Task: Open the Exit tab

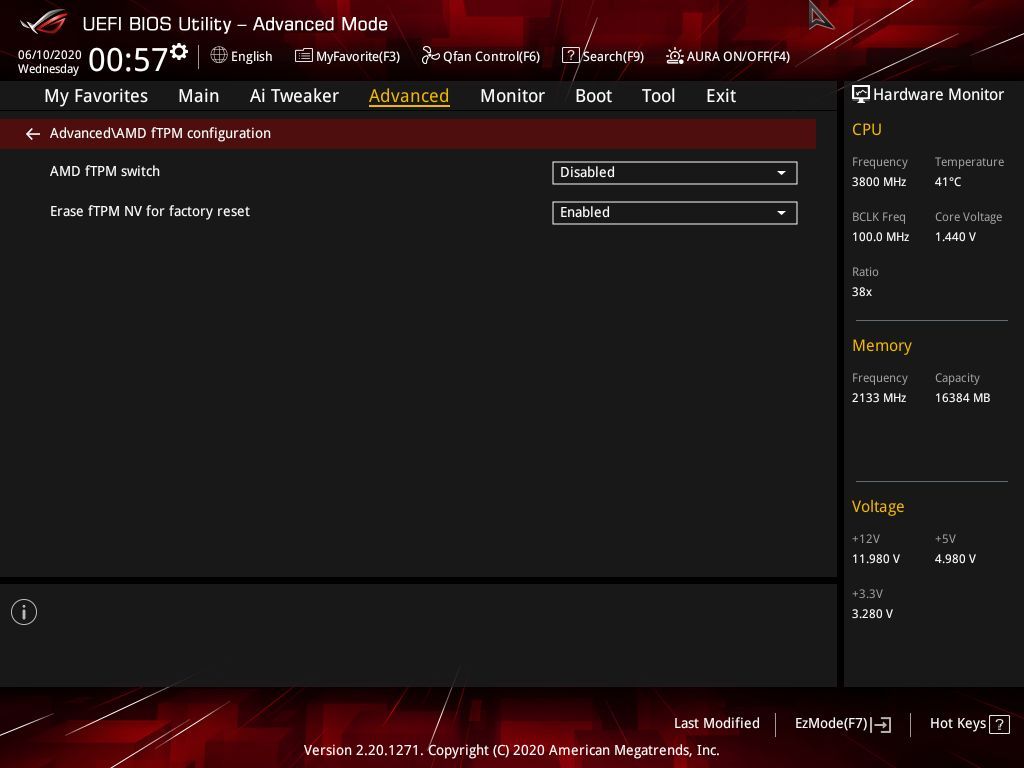Action: click(721, 96)
